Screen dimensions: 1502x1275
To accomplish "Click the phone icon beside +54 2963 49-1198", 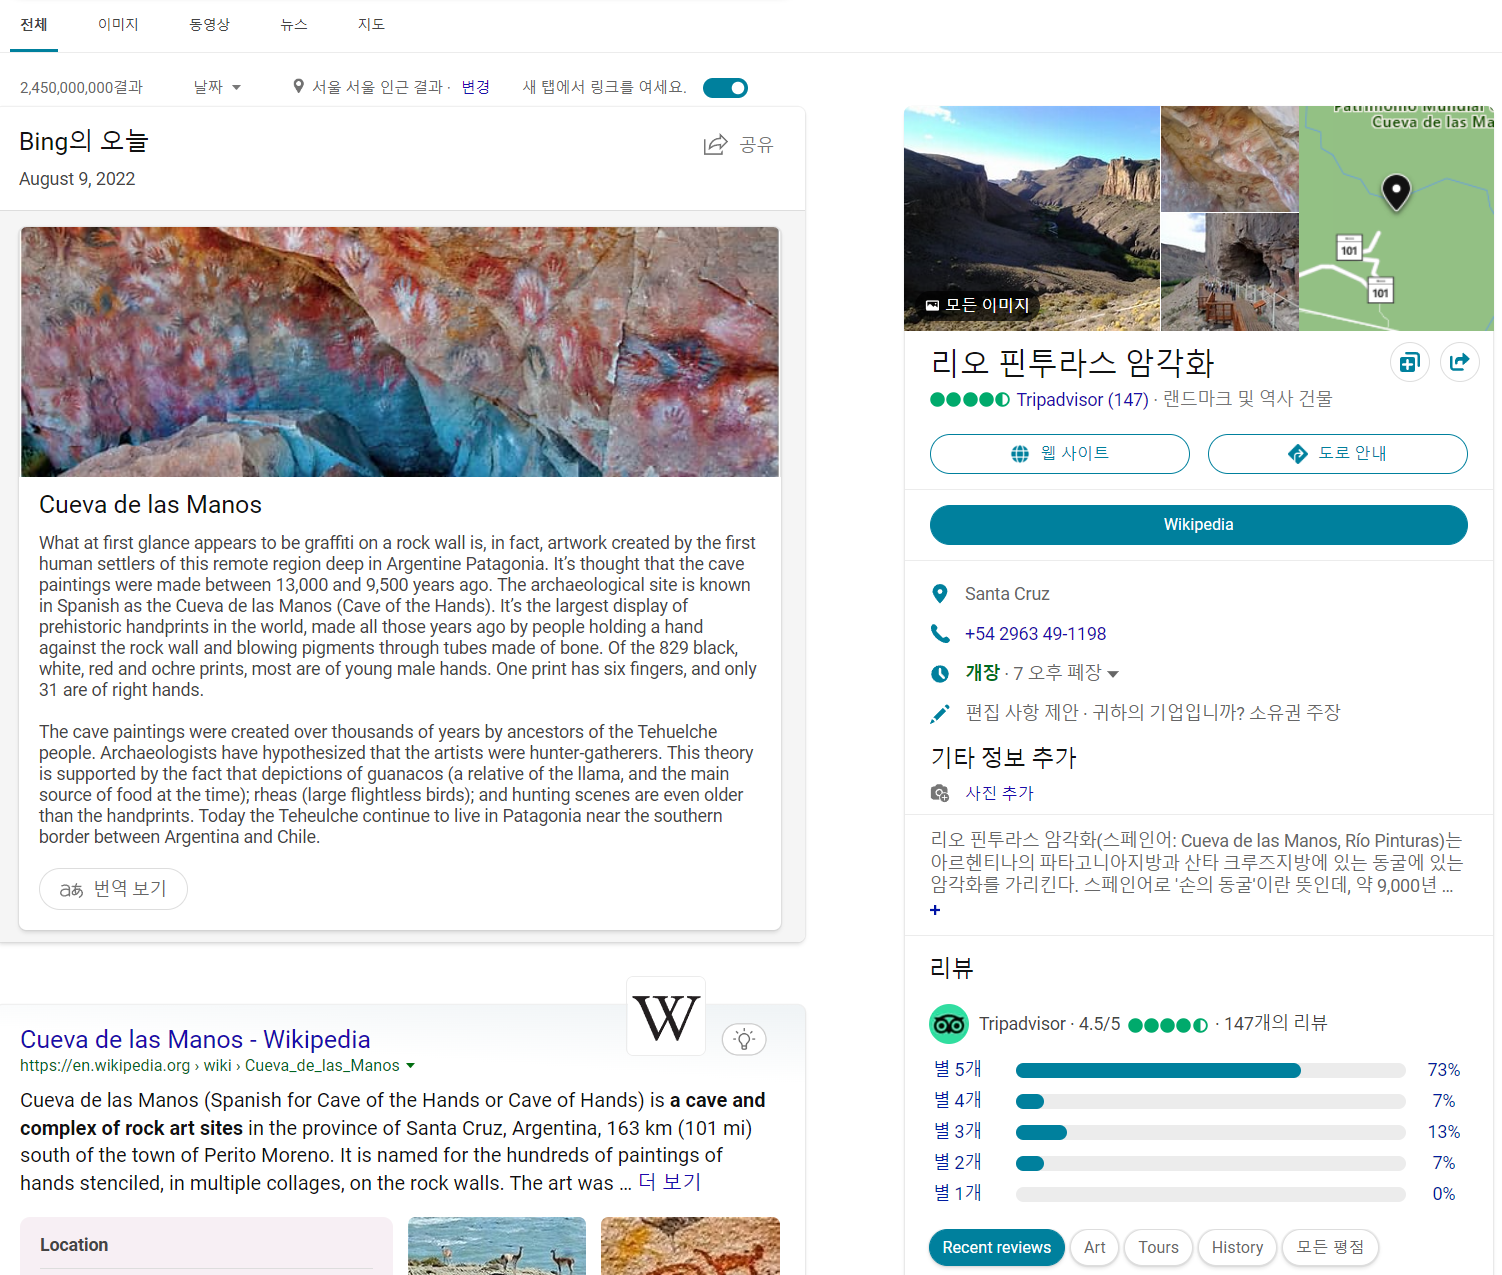I will point(940,634).
